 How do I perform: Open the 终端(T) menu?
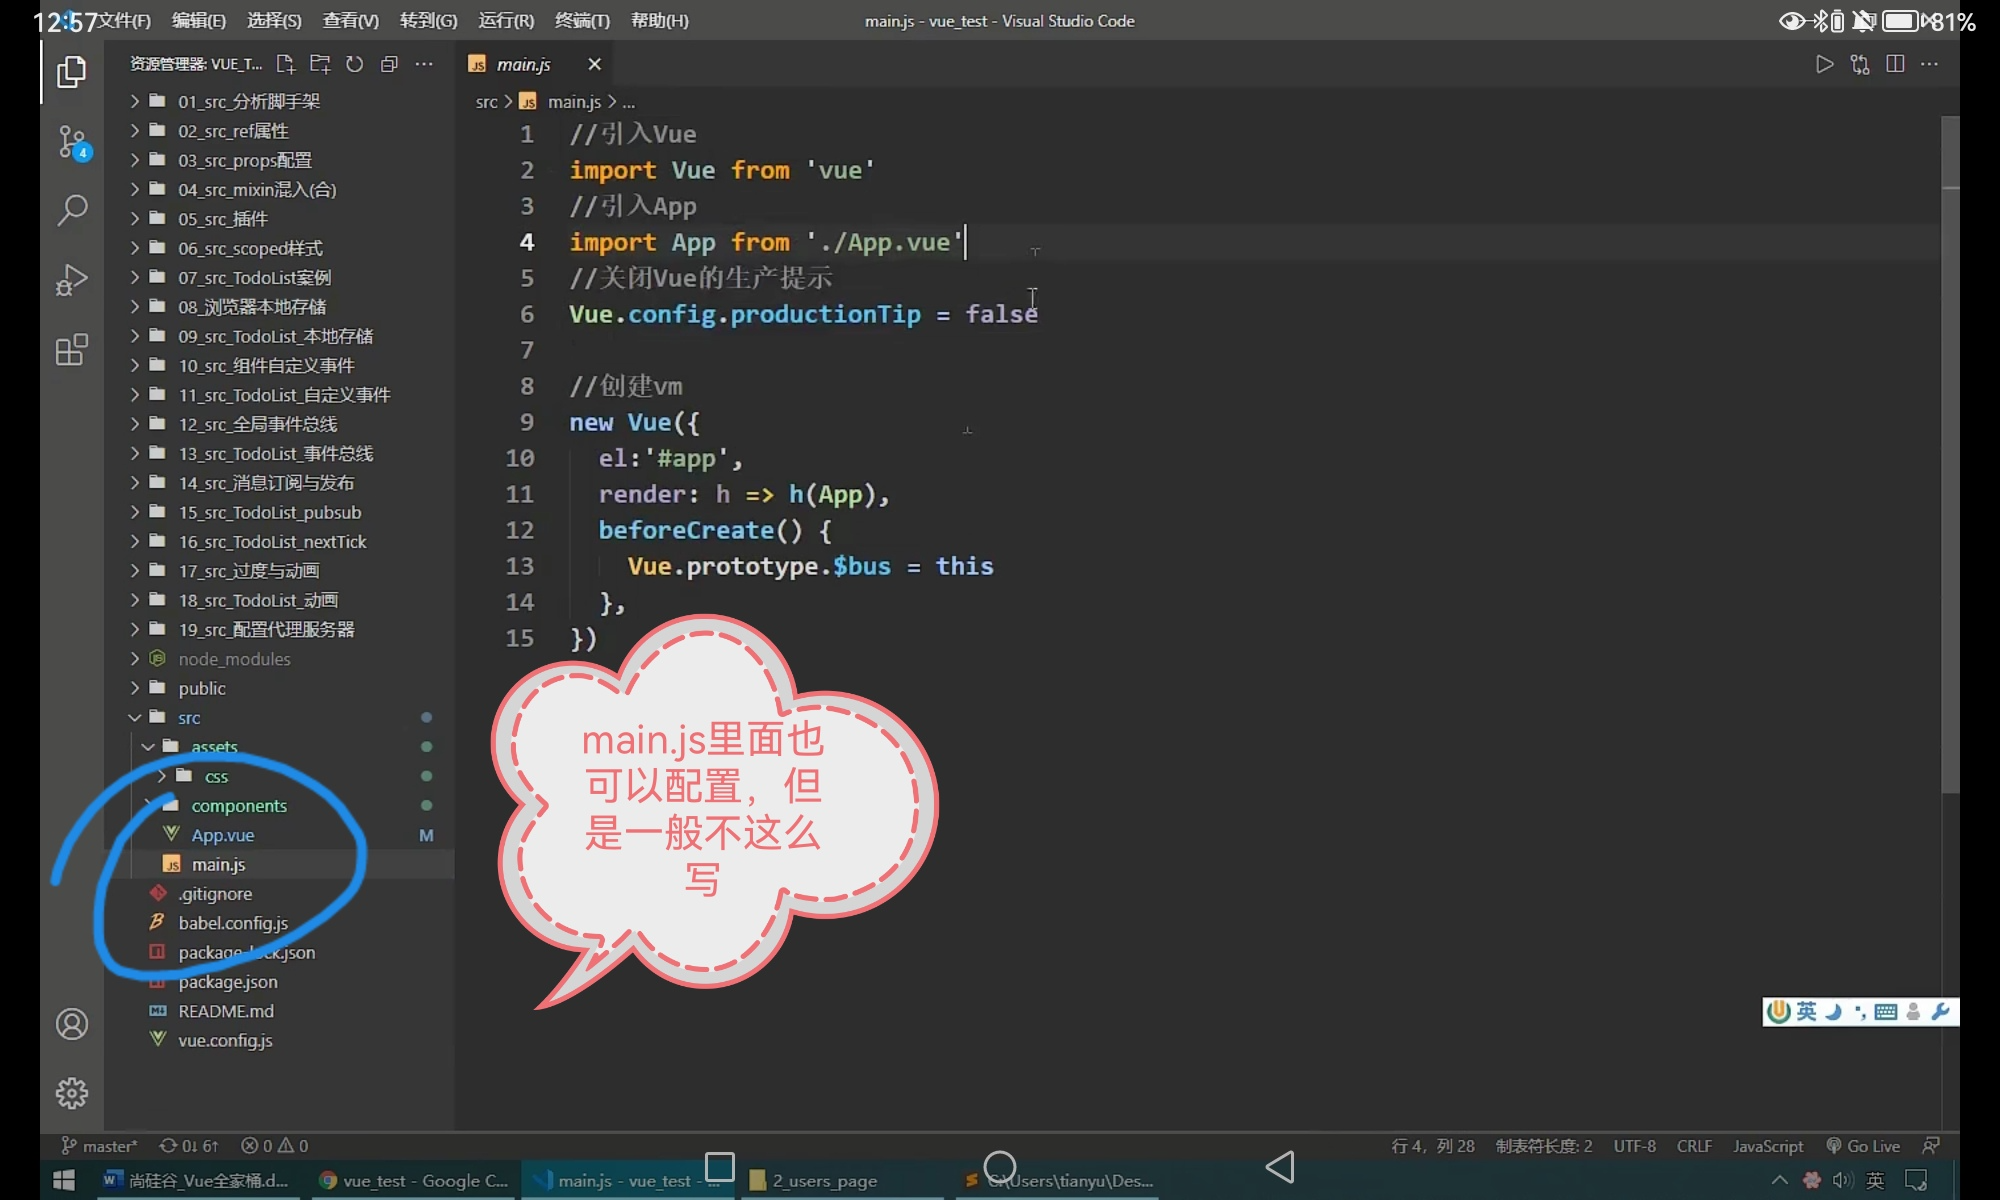point(581,20)
